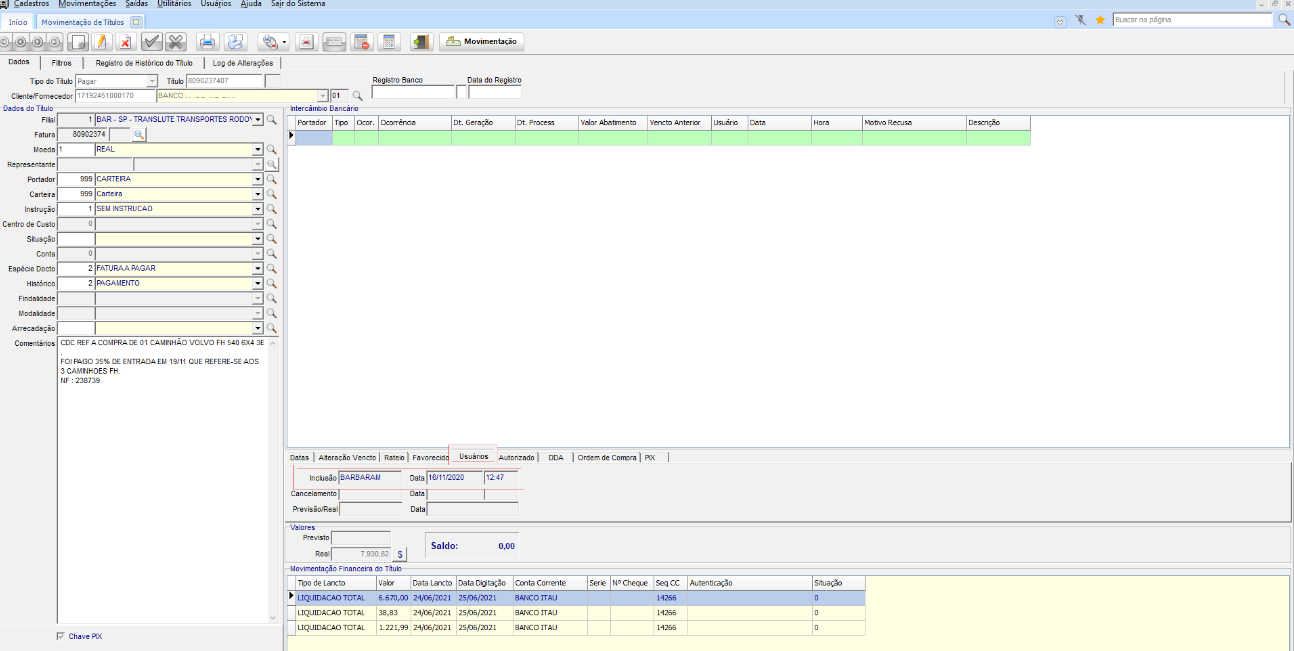Open the Histórico dropdown arrow
Image resolution: width=1294 pixels, height=651 pixels.
[x=258, y=284]
